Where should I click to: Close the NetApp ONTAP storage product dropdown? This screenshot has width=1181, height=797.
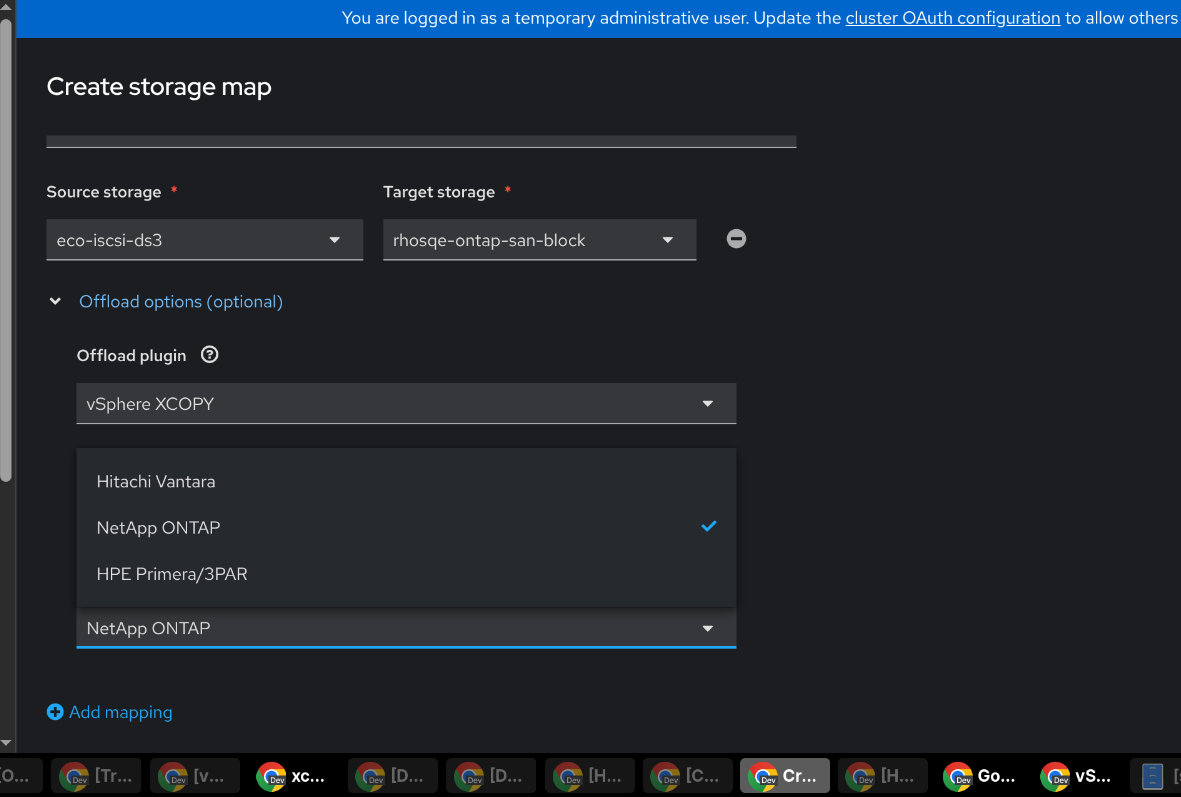[x=406, y=628]
